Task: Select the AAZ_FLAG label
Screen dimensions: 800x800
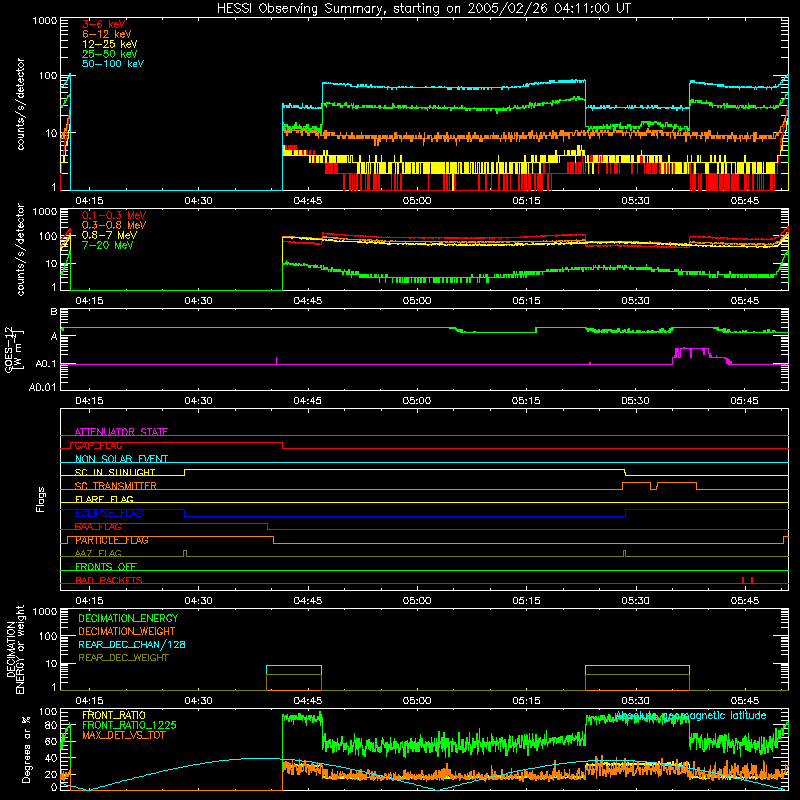Action: [x=98, y=553]
